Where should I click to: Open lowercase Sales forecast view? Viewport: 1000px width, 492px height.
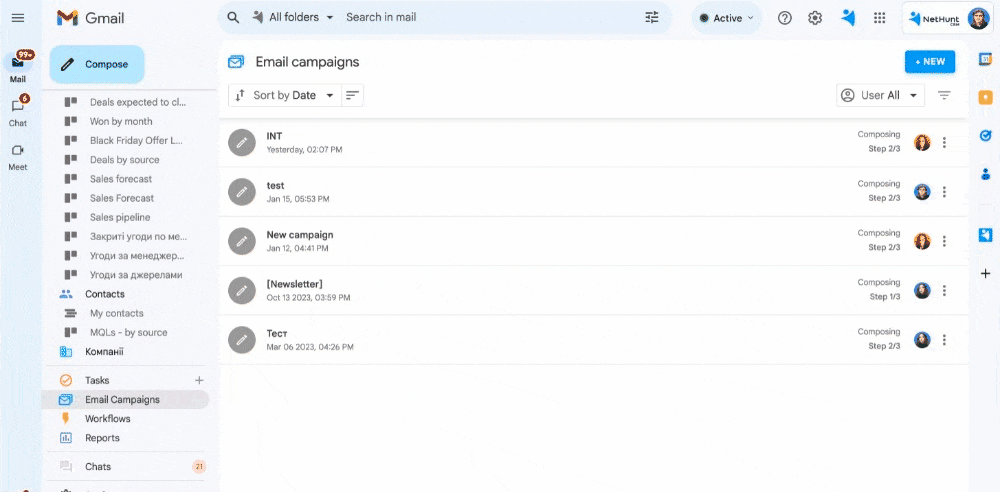(121, 179)
